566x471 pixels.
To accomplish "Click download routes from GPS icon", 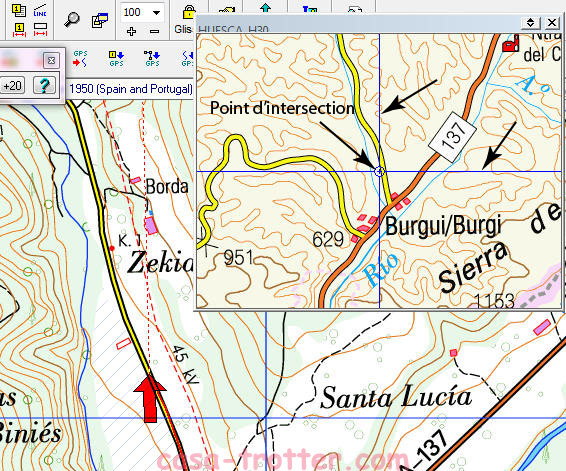I will [152, 58].
